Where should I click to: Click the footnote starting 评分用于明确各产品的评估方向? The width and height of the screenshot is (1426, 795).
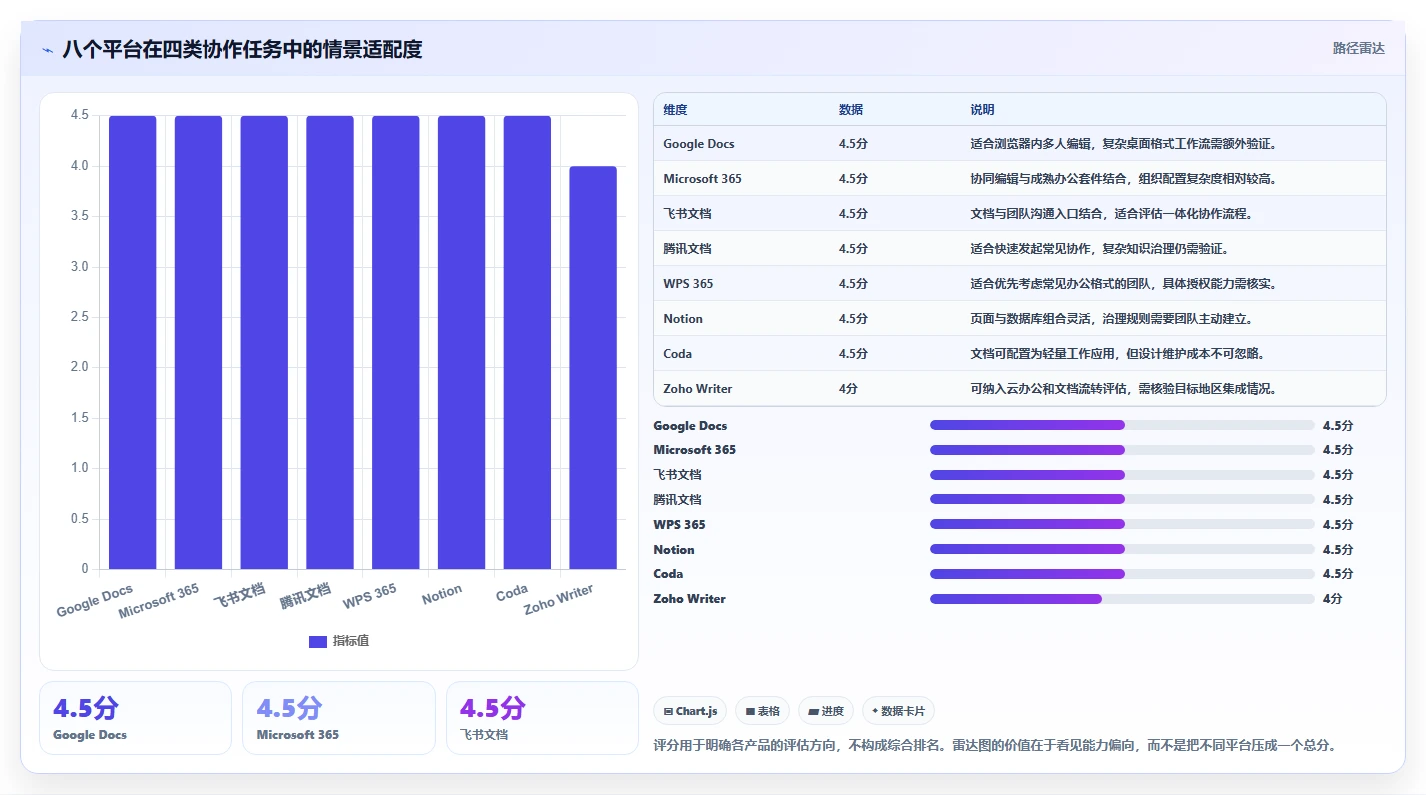[x=995, y=745]
